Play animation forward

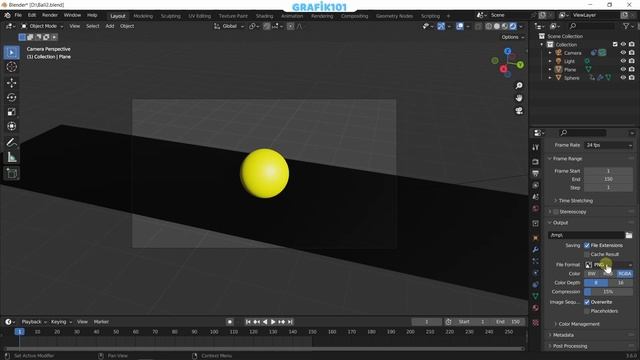(x=273, y=322)
